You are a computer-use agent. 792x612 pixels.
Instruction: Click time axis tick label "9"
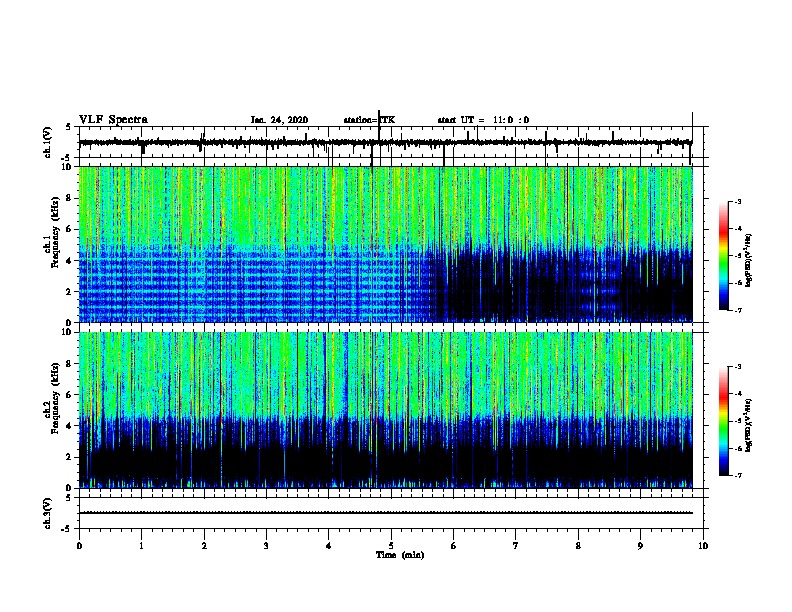click(x=640, y=545)
